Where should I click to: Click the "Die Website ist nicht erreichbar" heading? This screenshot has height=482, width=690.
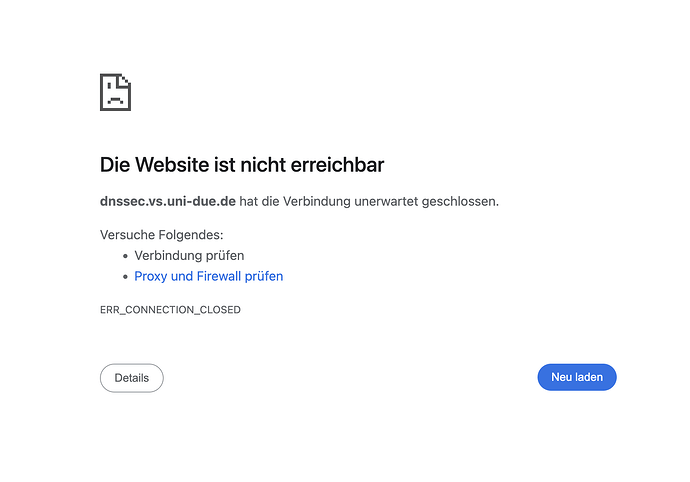[x=242, y=165]
